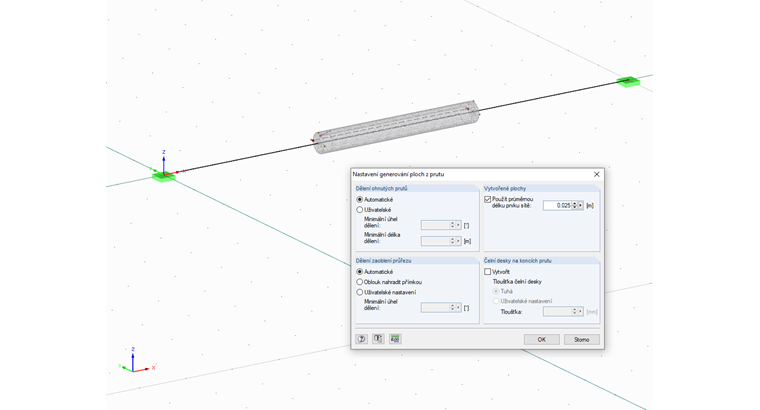Select the Tuhá end plate thickness radio
Screen dimensions: 760x410
(496, 291)
